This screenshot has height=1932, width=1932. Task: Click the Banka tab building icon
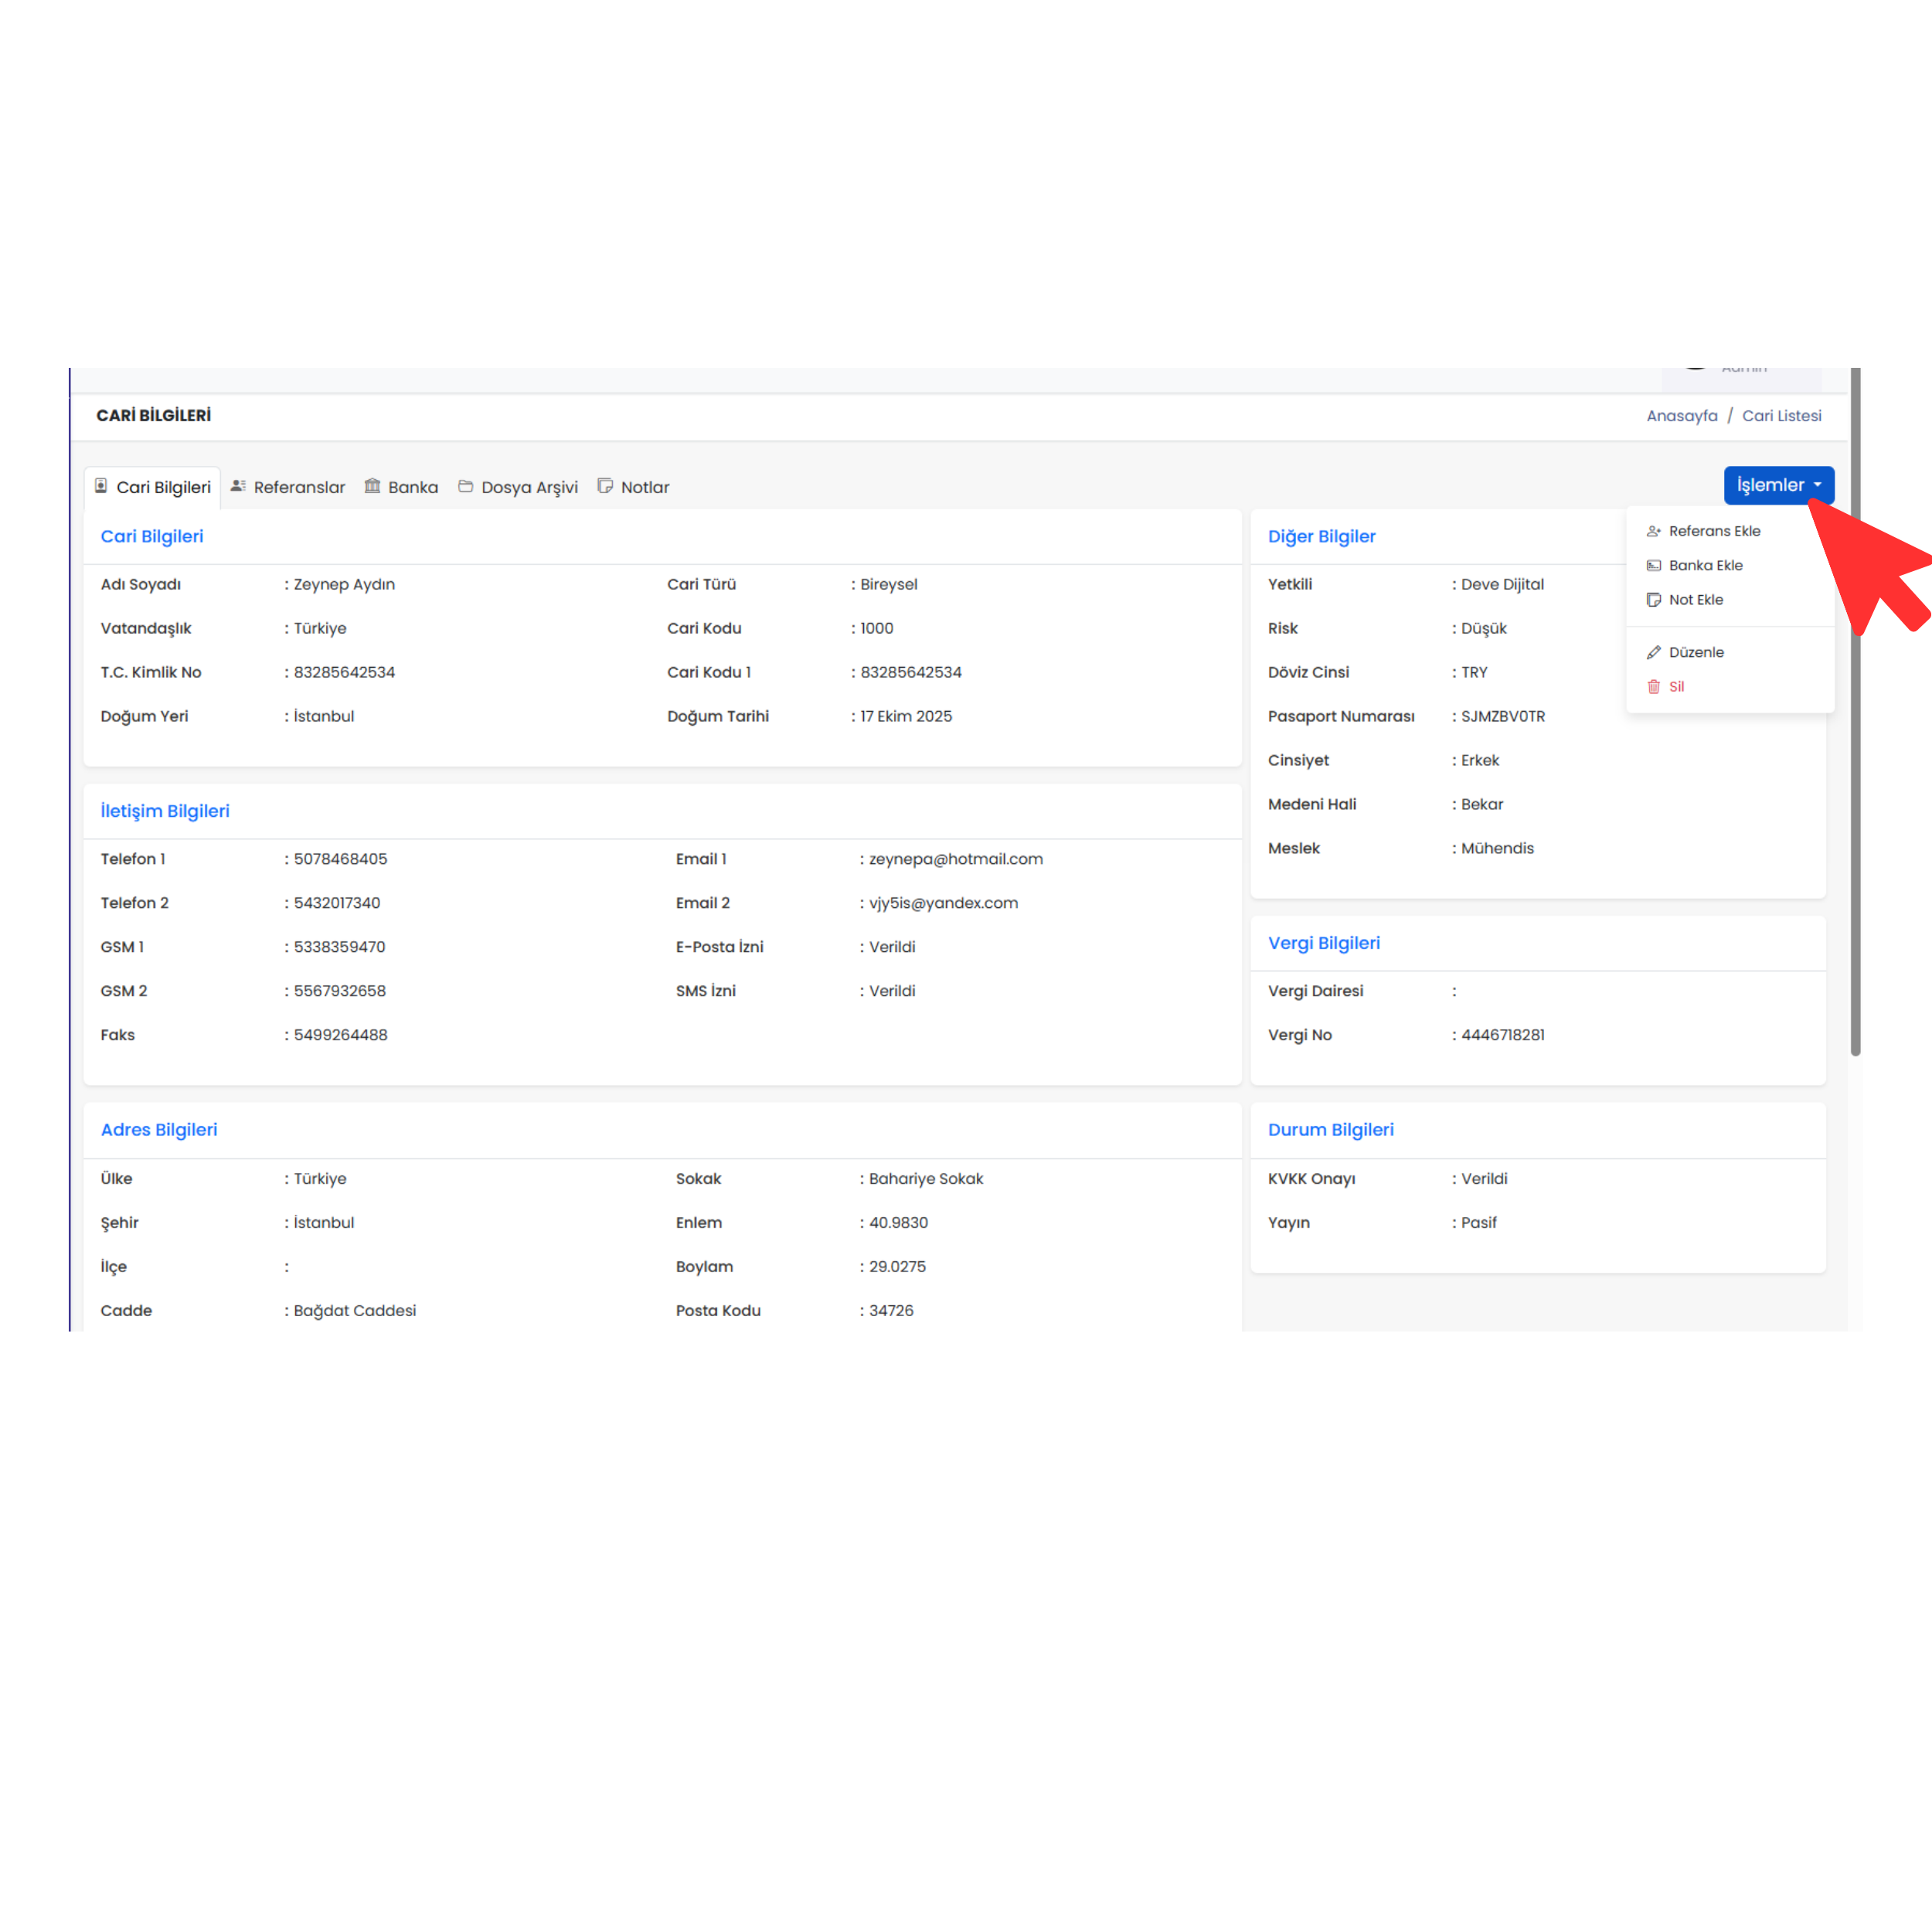pos(372,486)
